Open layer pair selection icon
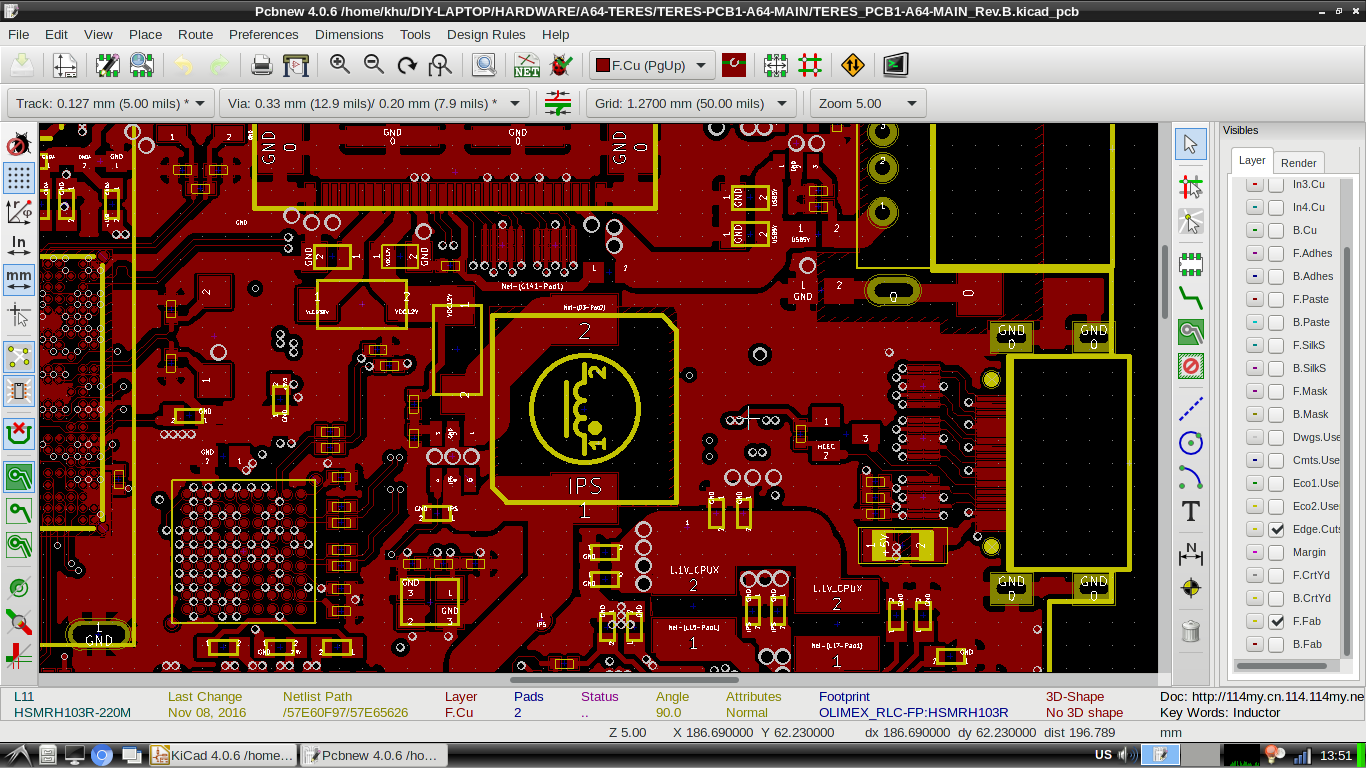This screenshot has height=768, width=1366. pos(734,66)
